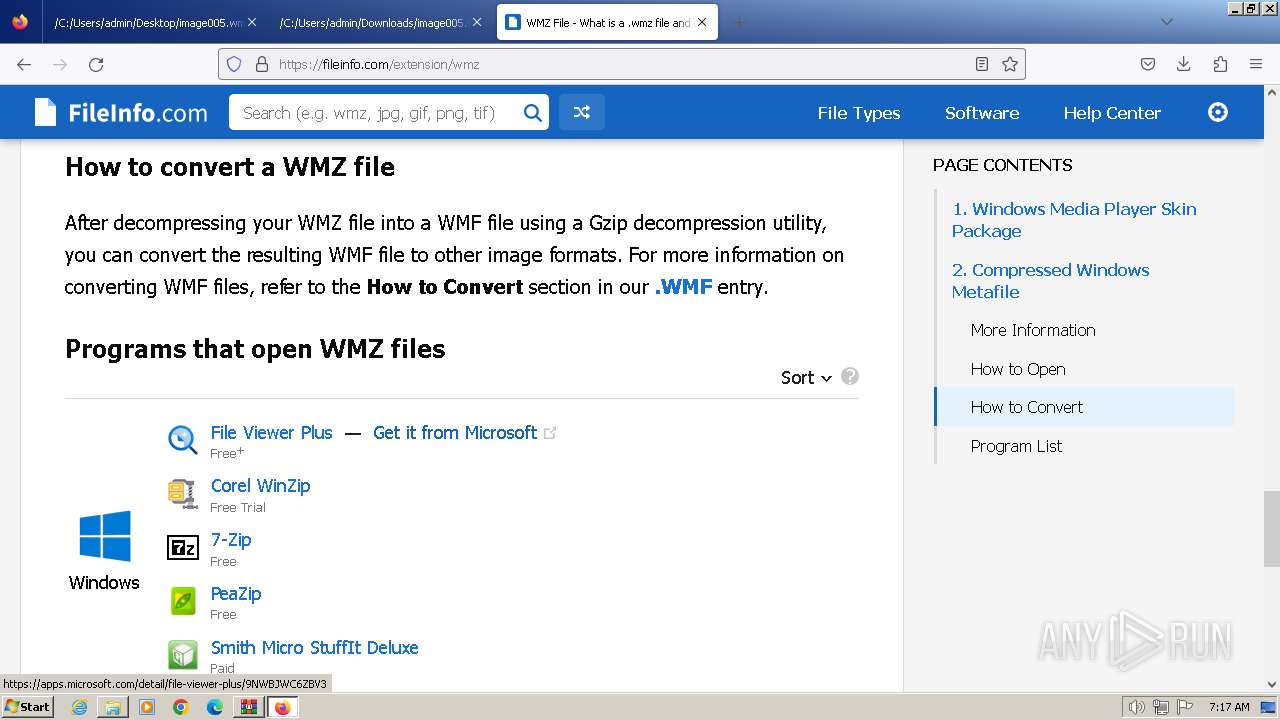Image resolution: width=1280 pixels, height=720 pixels.
Task: Switch to Downloads image005 tab
Action: 381,22
